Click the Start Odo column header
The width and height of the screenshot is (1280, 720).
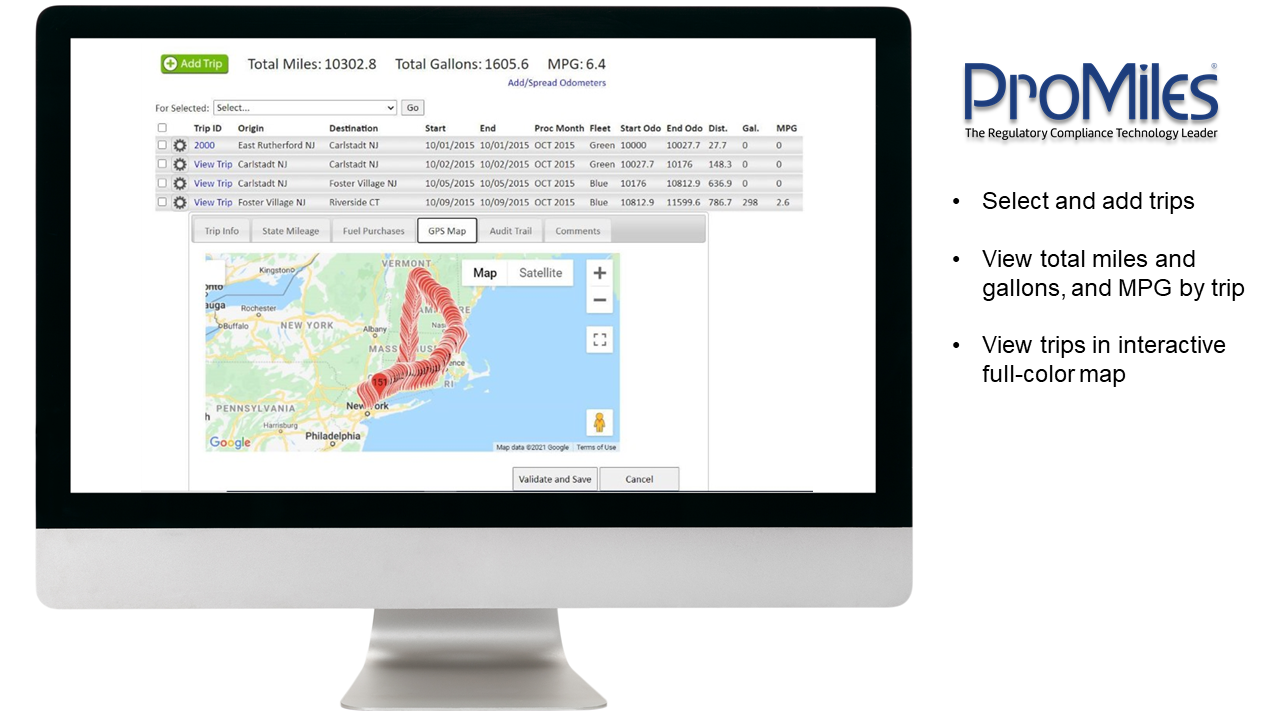click(640, 128)
